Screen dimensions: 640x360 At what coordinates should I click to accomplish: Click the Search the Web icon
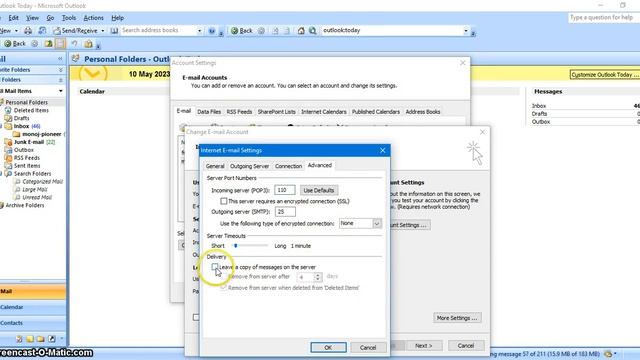(x=313, y=31)
